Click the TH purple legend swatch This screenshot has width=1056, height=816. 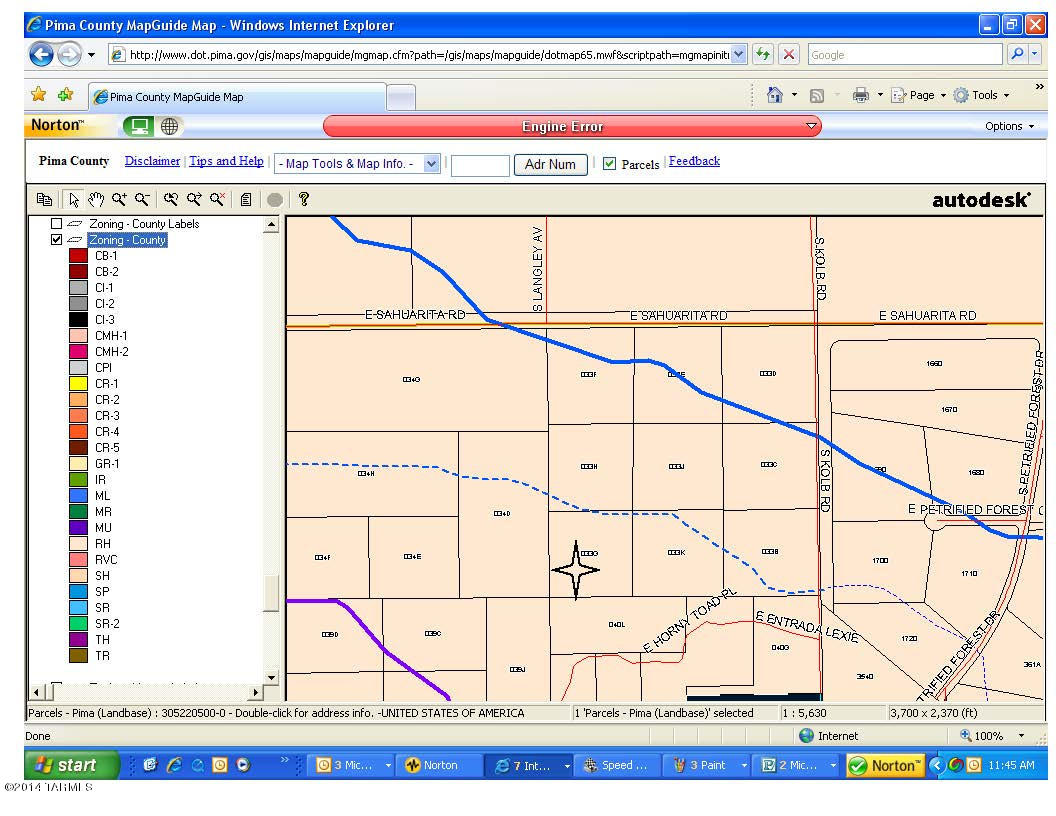tap(78, 640)
